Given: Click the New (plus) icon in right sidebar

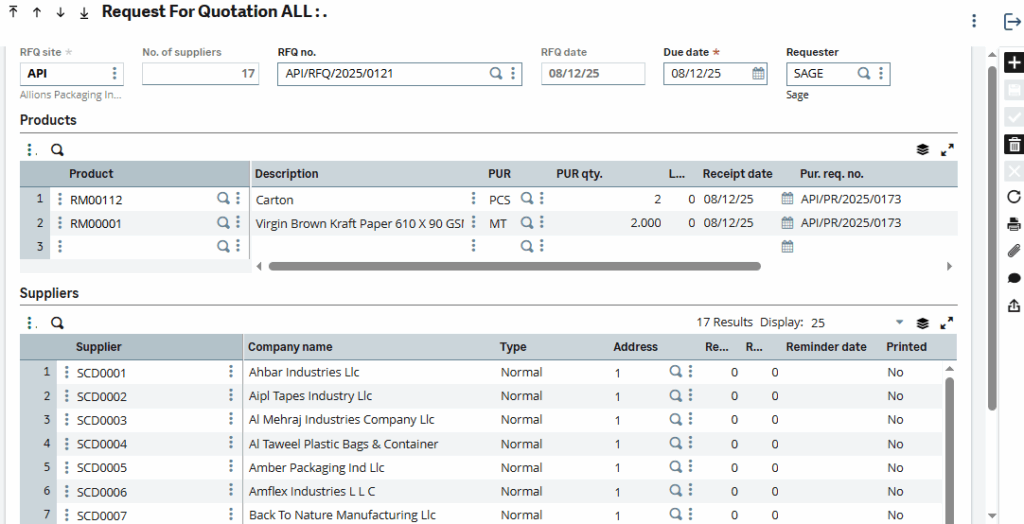Looking at the screenshot, I should 1013,63.
